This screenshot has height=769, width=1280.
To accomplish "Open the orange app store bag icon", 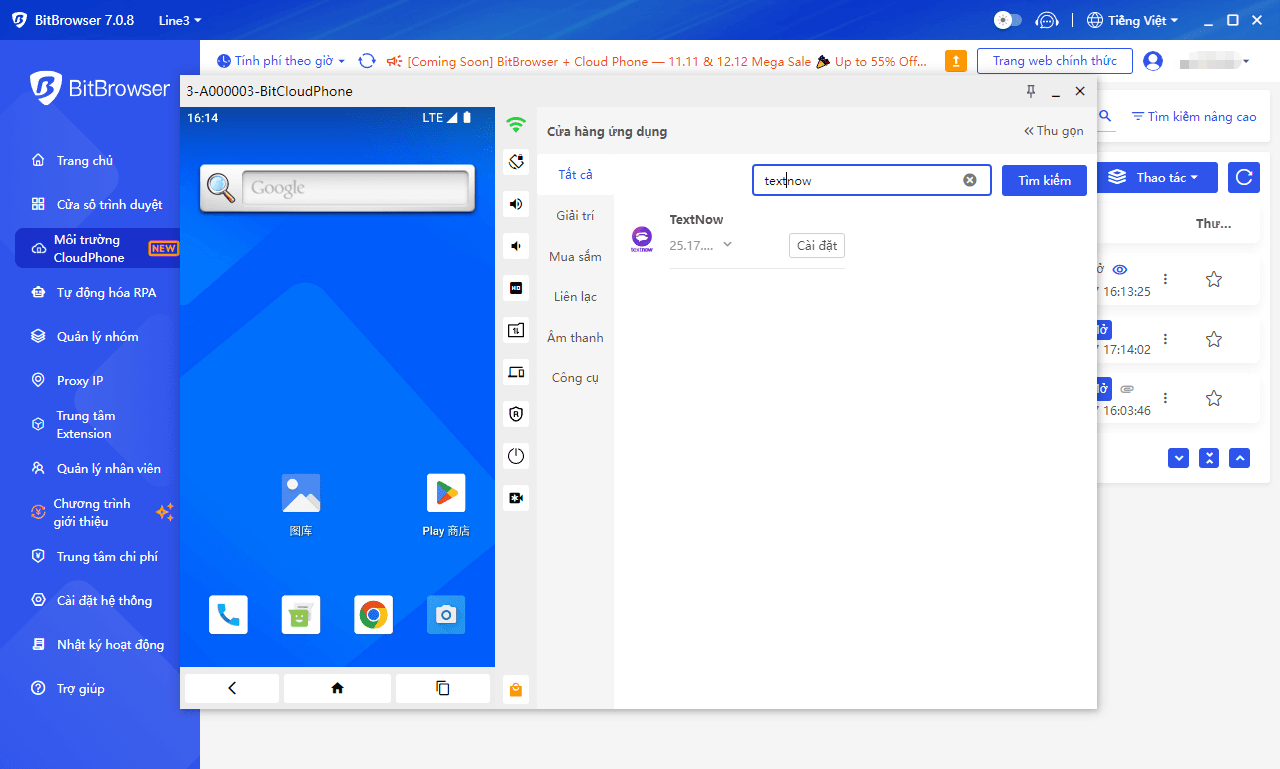I will click(516, 689).
